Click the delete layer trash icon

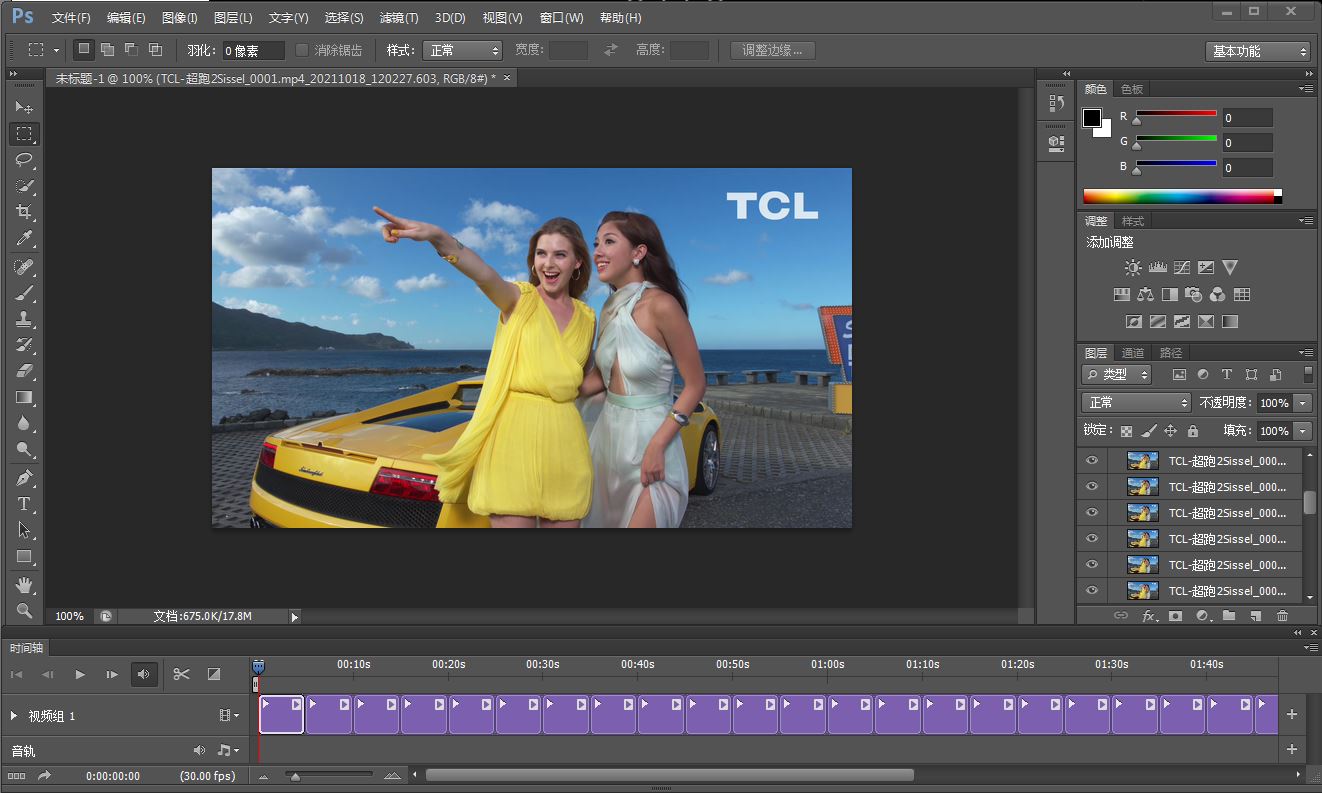(x=1282, y=616)
